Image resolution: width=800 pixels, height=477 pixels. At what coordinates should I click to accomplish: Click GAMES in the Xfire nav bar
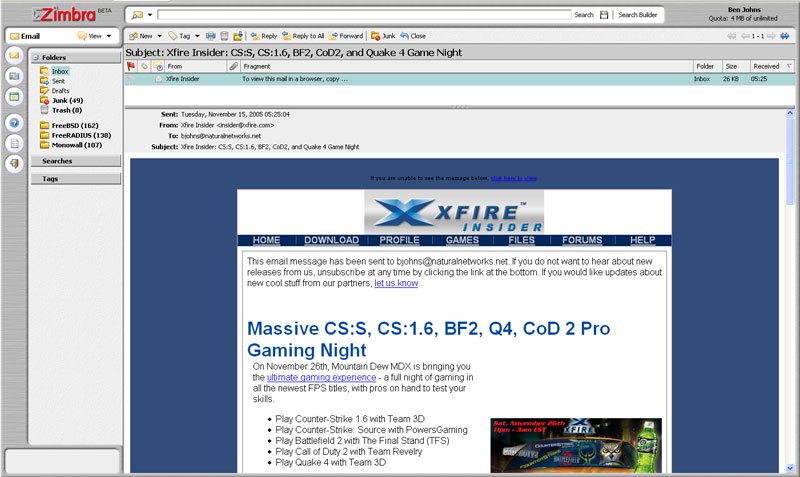(x=462, y=240)
